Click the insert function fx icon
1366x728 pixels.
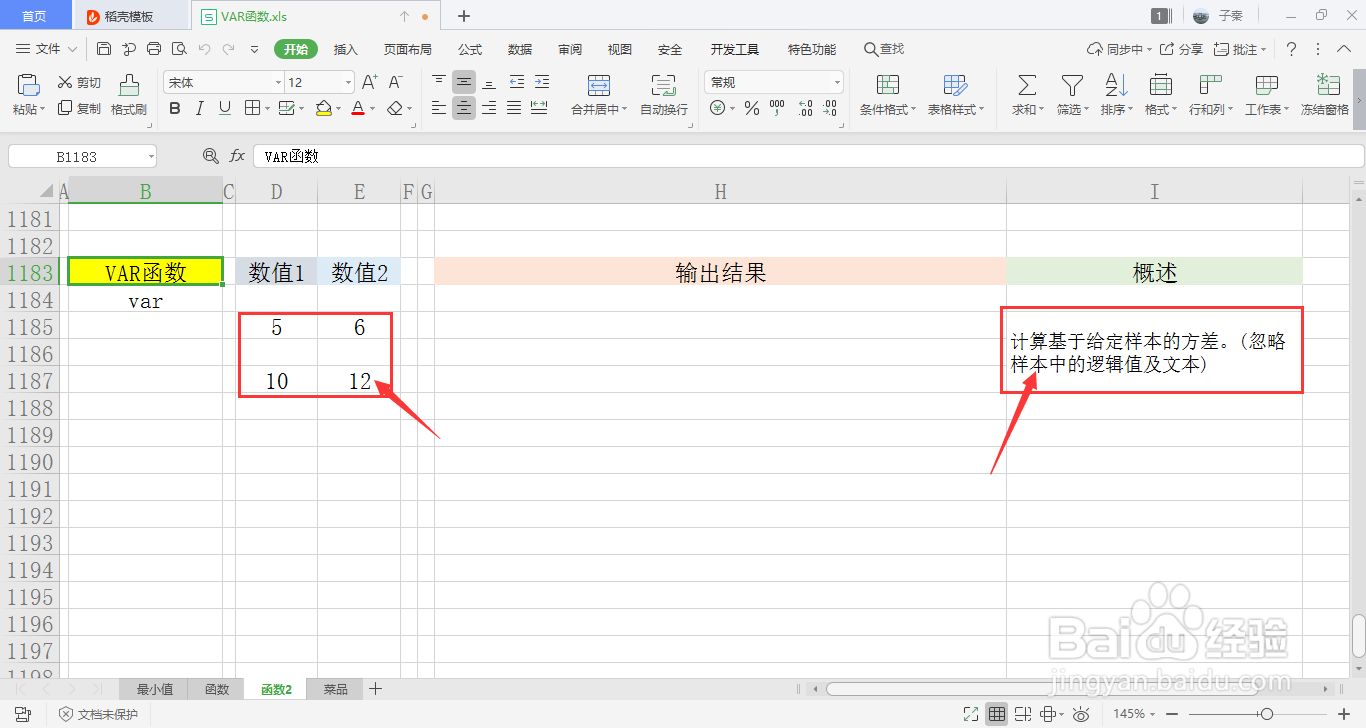[x=237, y=156]
